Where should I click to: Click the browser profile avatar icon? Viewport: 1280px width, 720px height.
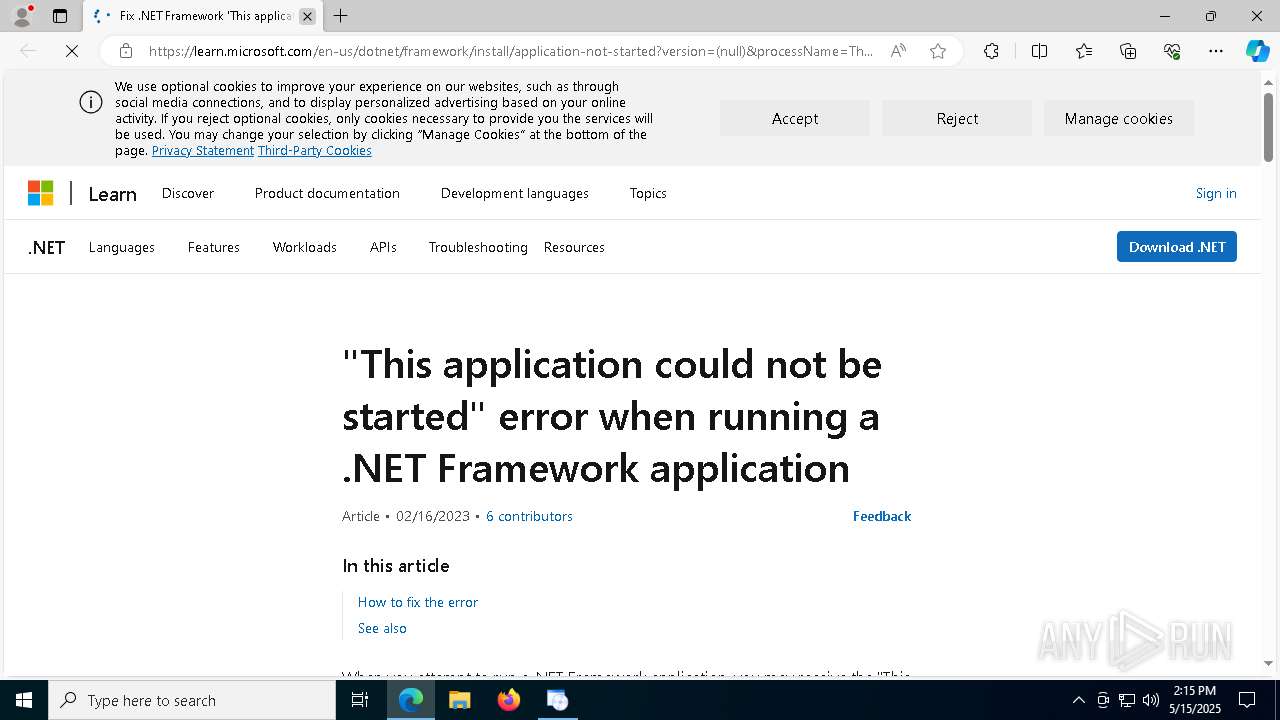[x=22, y=15]
